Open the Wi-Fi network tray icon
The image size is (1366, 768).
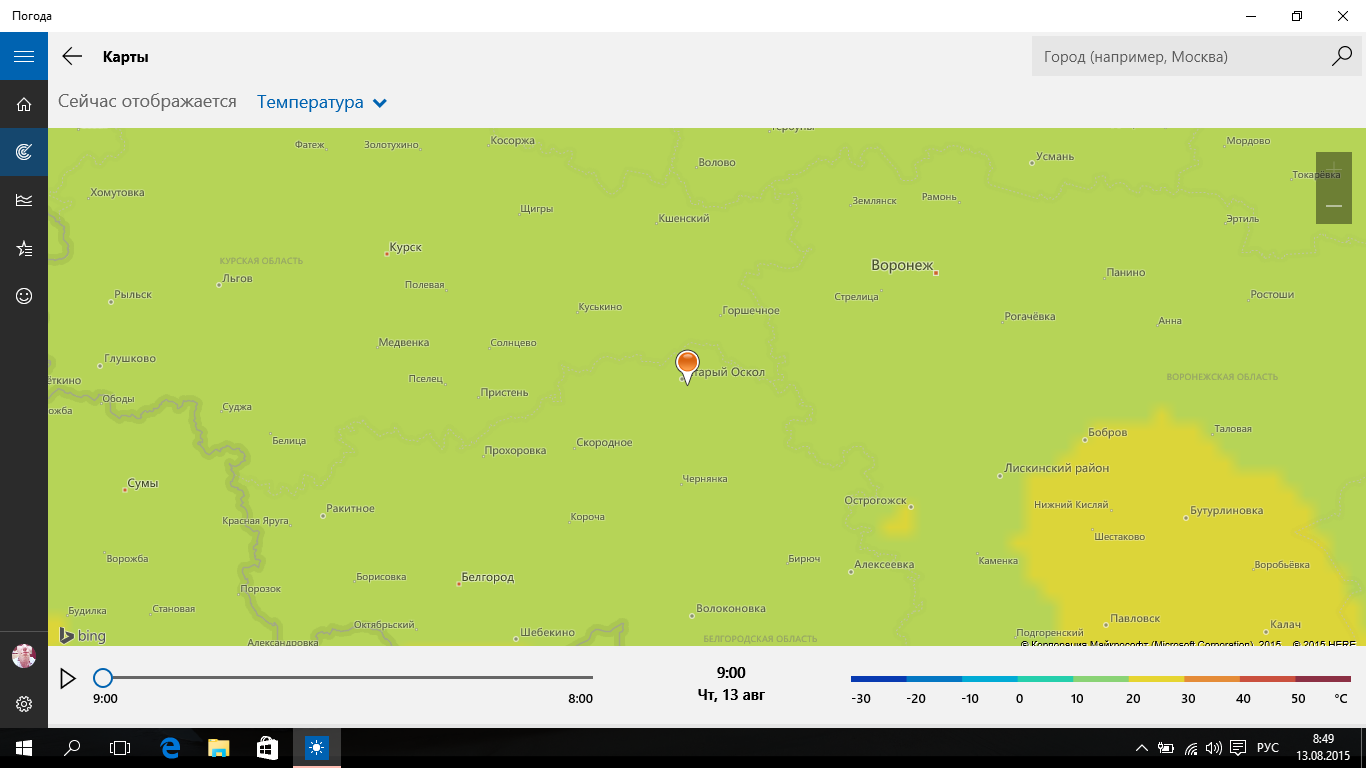pos(1191,748)
